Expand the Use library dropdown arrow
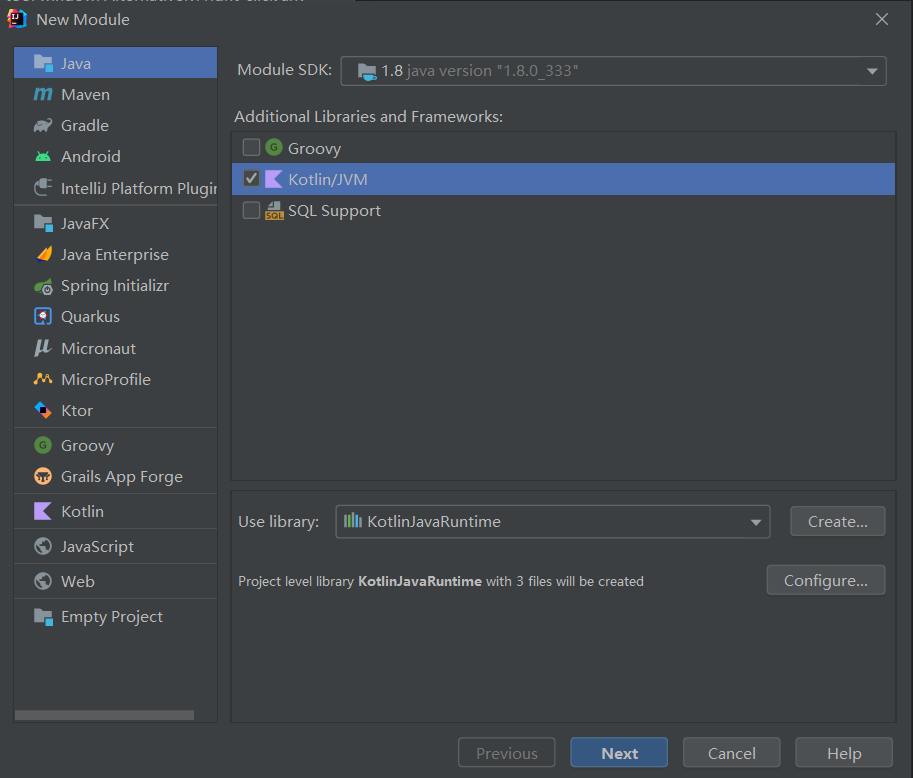Viewport: 913px width, 778px height. click(x=755, y=522)
